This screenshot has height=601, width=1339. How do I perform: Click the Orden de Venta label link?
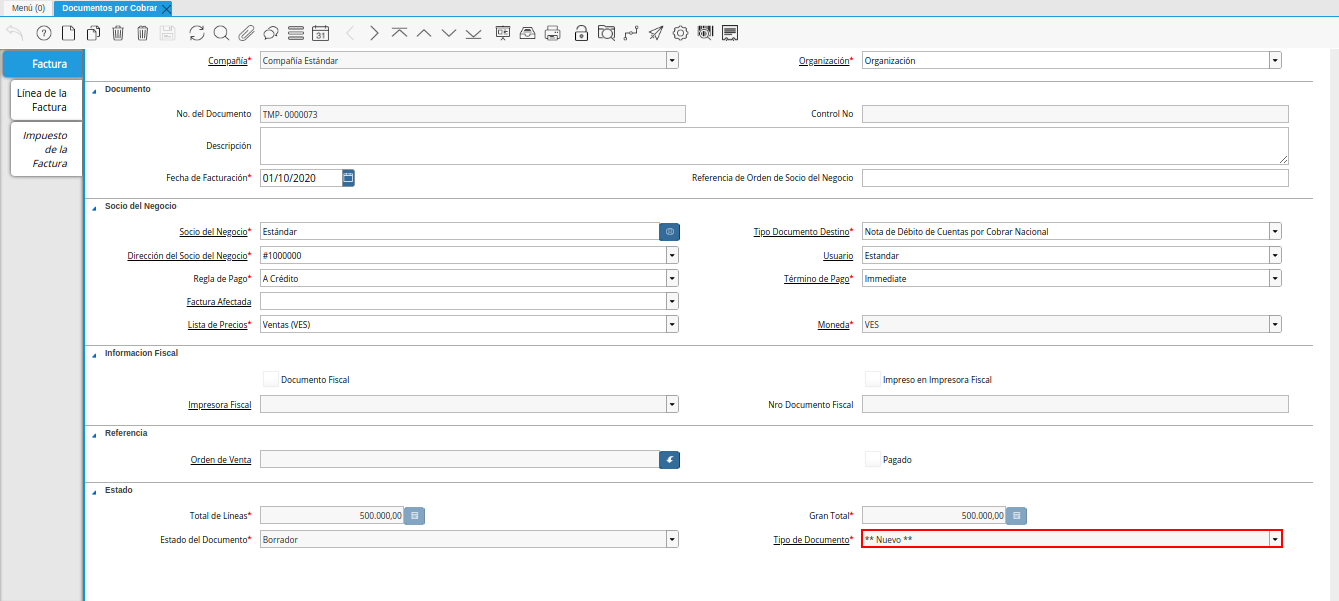point(220,460)
